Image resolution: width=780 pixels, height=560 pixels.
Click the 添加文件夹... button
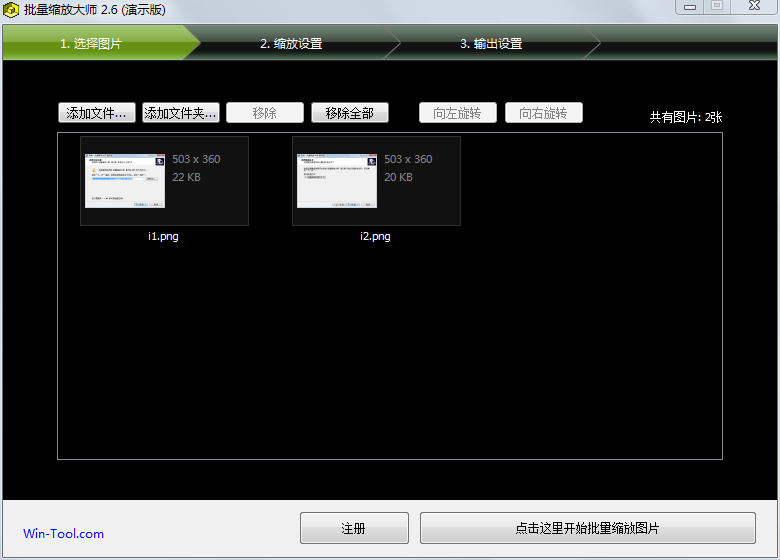tap(181, 113)
